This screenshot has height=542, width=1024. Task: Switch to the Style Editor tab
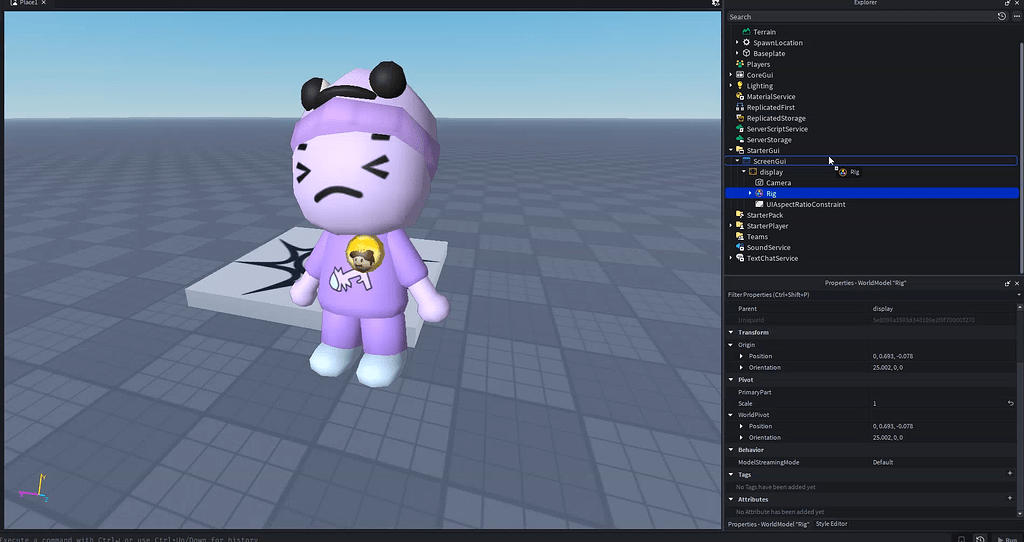point(831,524)
